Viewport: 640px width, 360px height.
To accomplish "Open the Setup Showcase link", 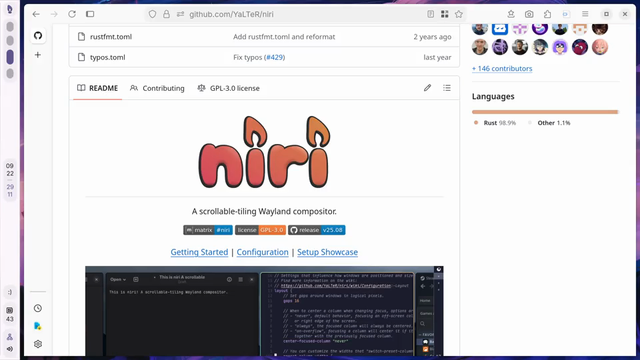I will click(327, 252).
